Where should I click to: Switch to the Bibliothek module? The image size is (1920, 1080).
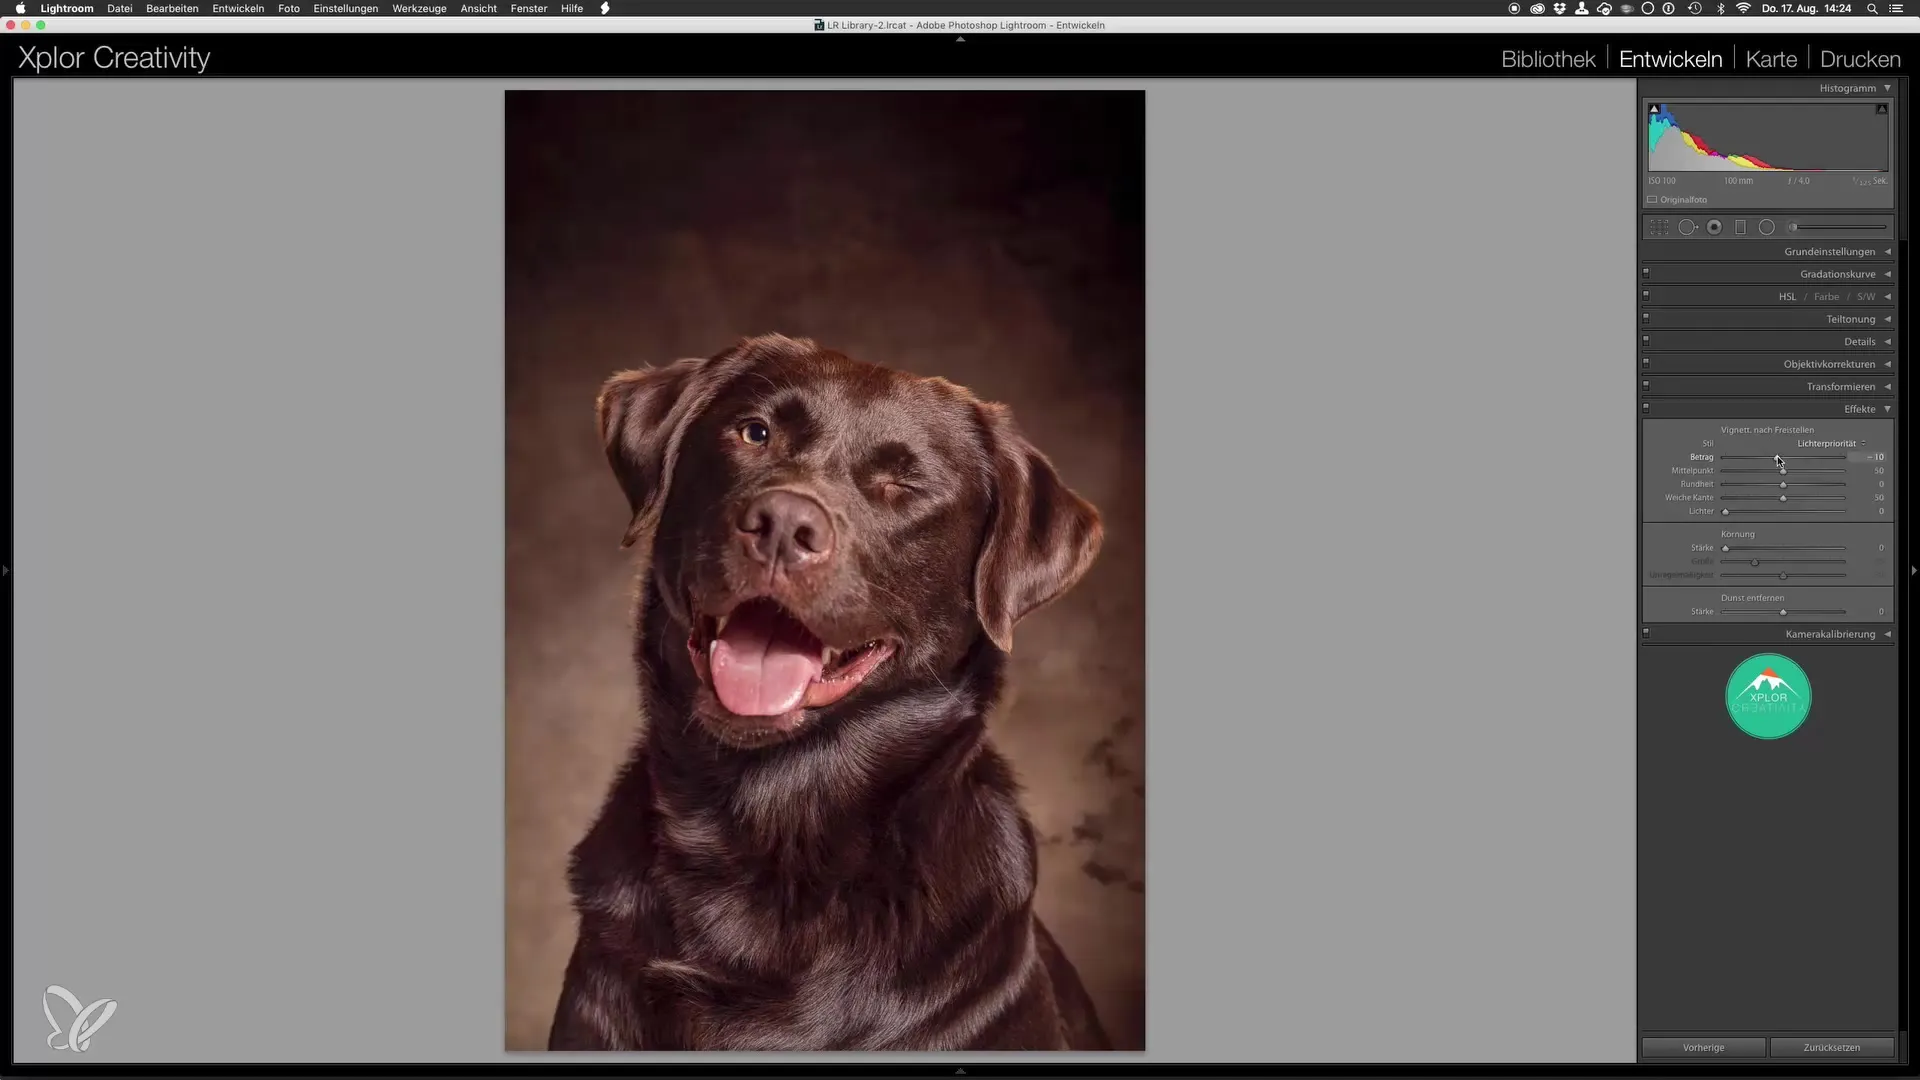click(x=1548, y=59)
